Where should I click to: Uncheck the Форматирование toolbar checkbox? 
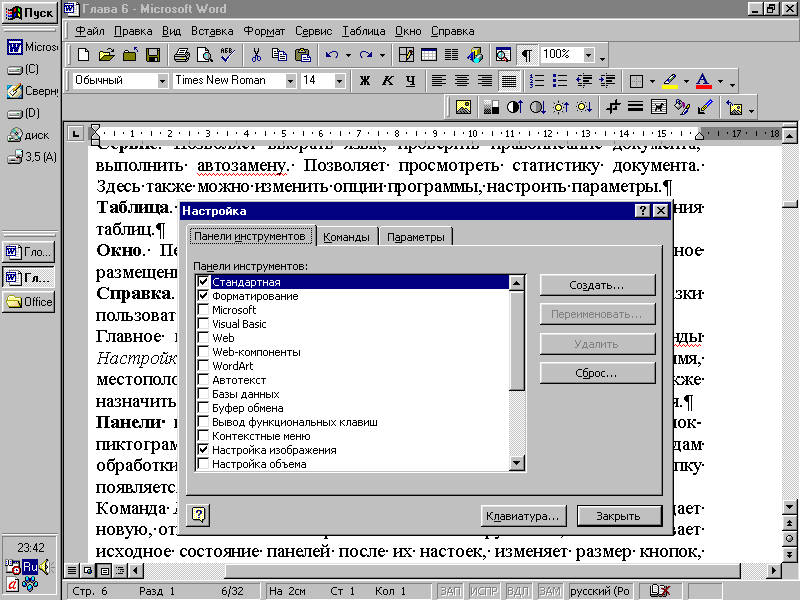pos(203,295)
